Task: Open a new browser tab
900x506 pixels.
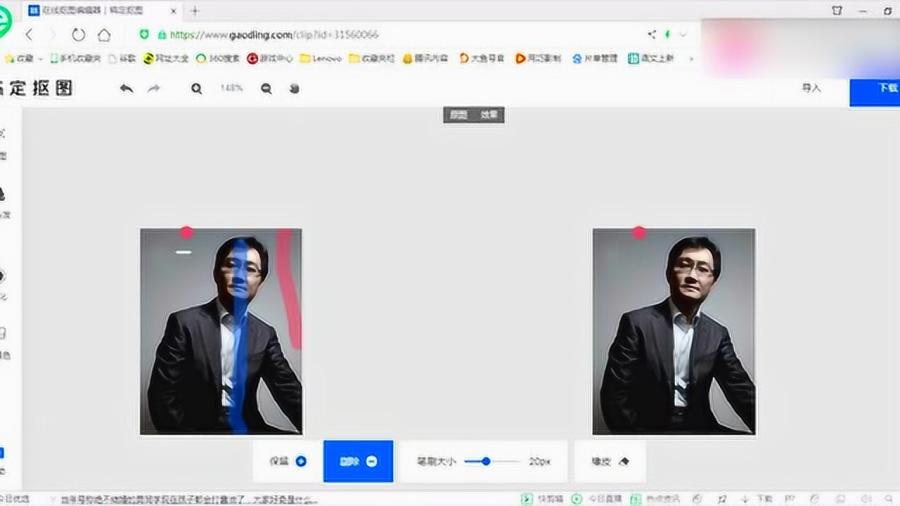Action: tap(195, 10)
